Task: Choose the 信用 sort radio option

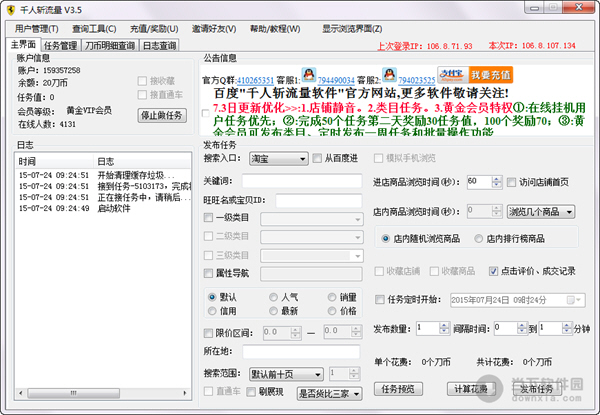Action: 212,311
